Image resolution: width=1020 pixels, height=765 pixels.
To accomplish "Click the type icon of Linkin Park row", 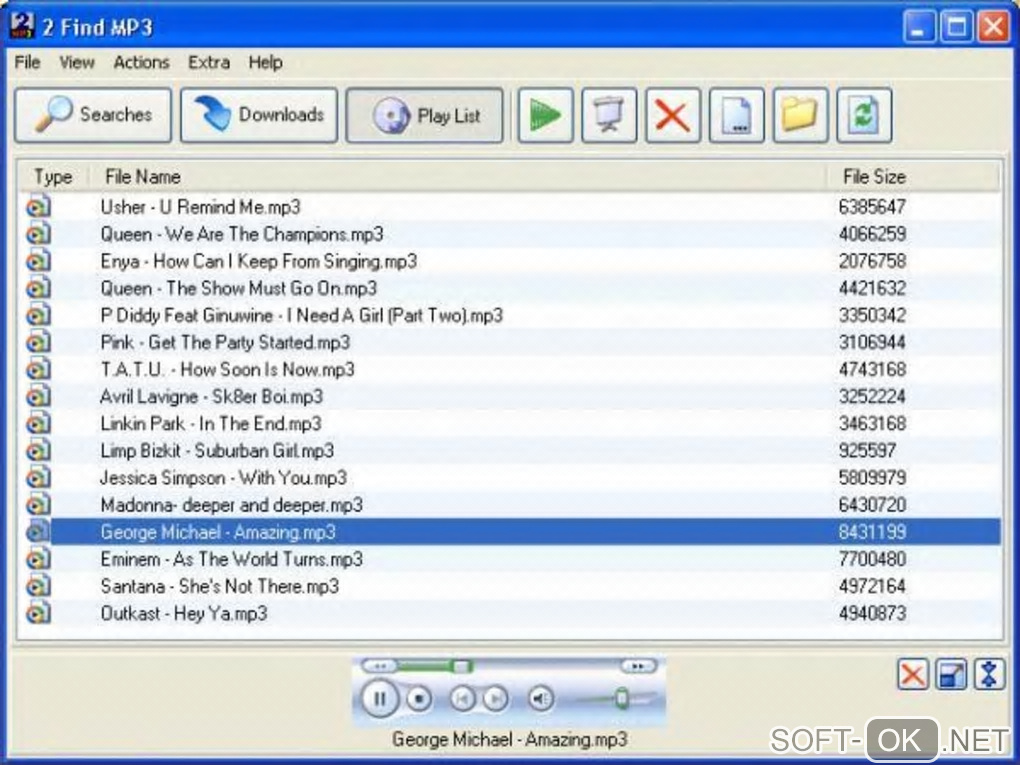I will click(x=38, y=424).
